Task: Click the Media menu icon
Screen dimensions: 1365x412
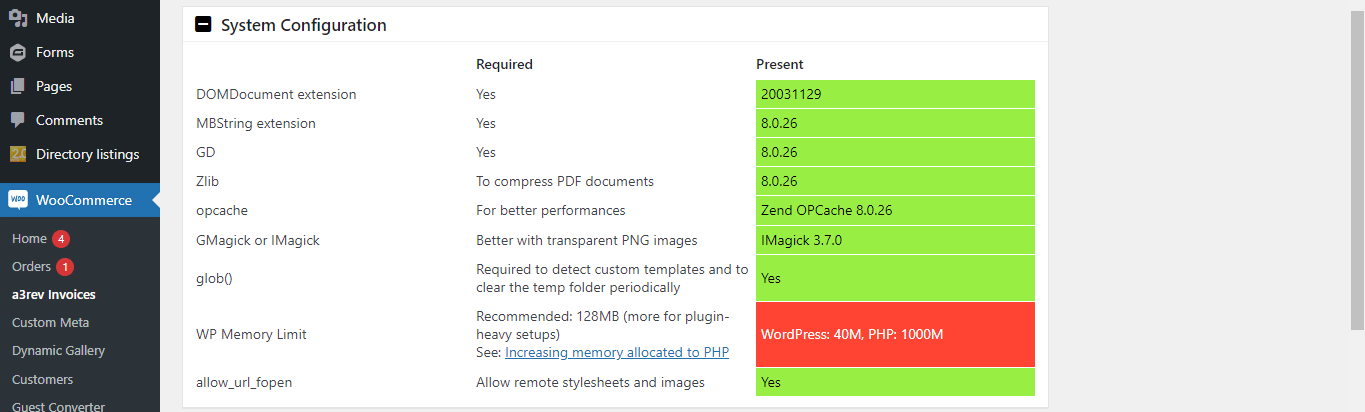Action: click(x=18, y=18)
